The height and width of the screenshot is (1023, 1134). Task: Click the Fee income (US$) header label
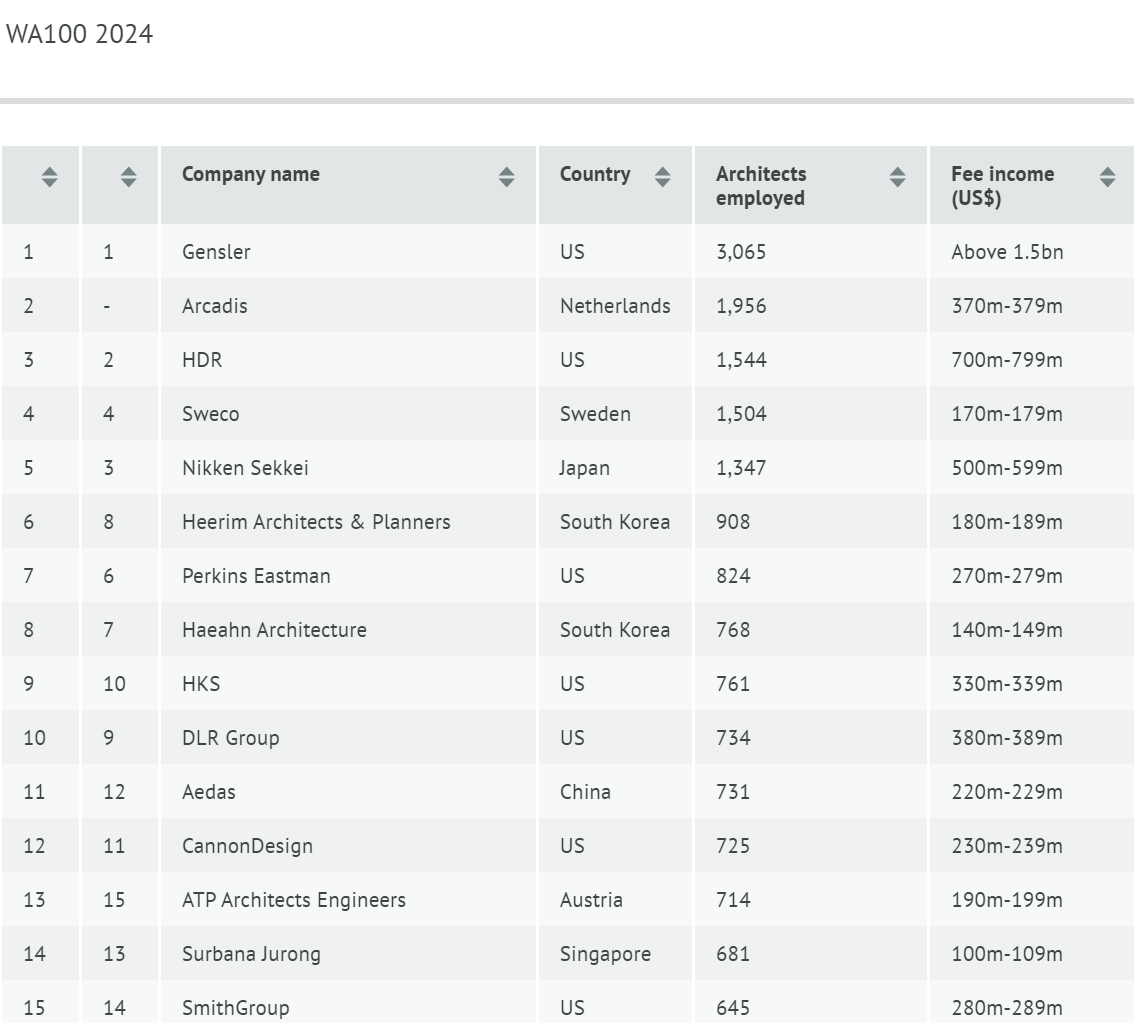coord(1002,186)
